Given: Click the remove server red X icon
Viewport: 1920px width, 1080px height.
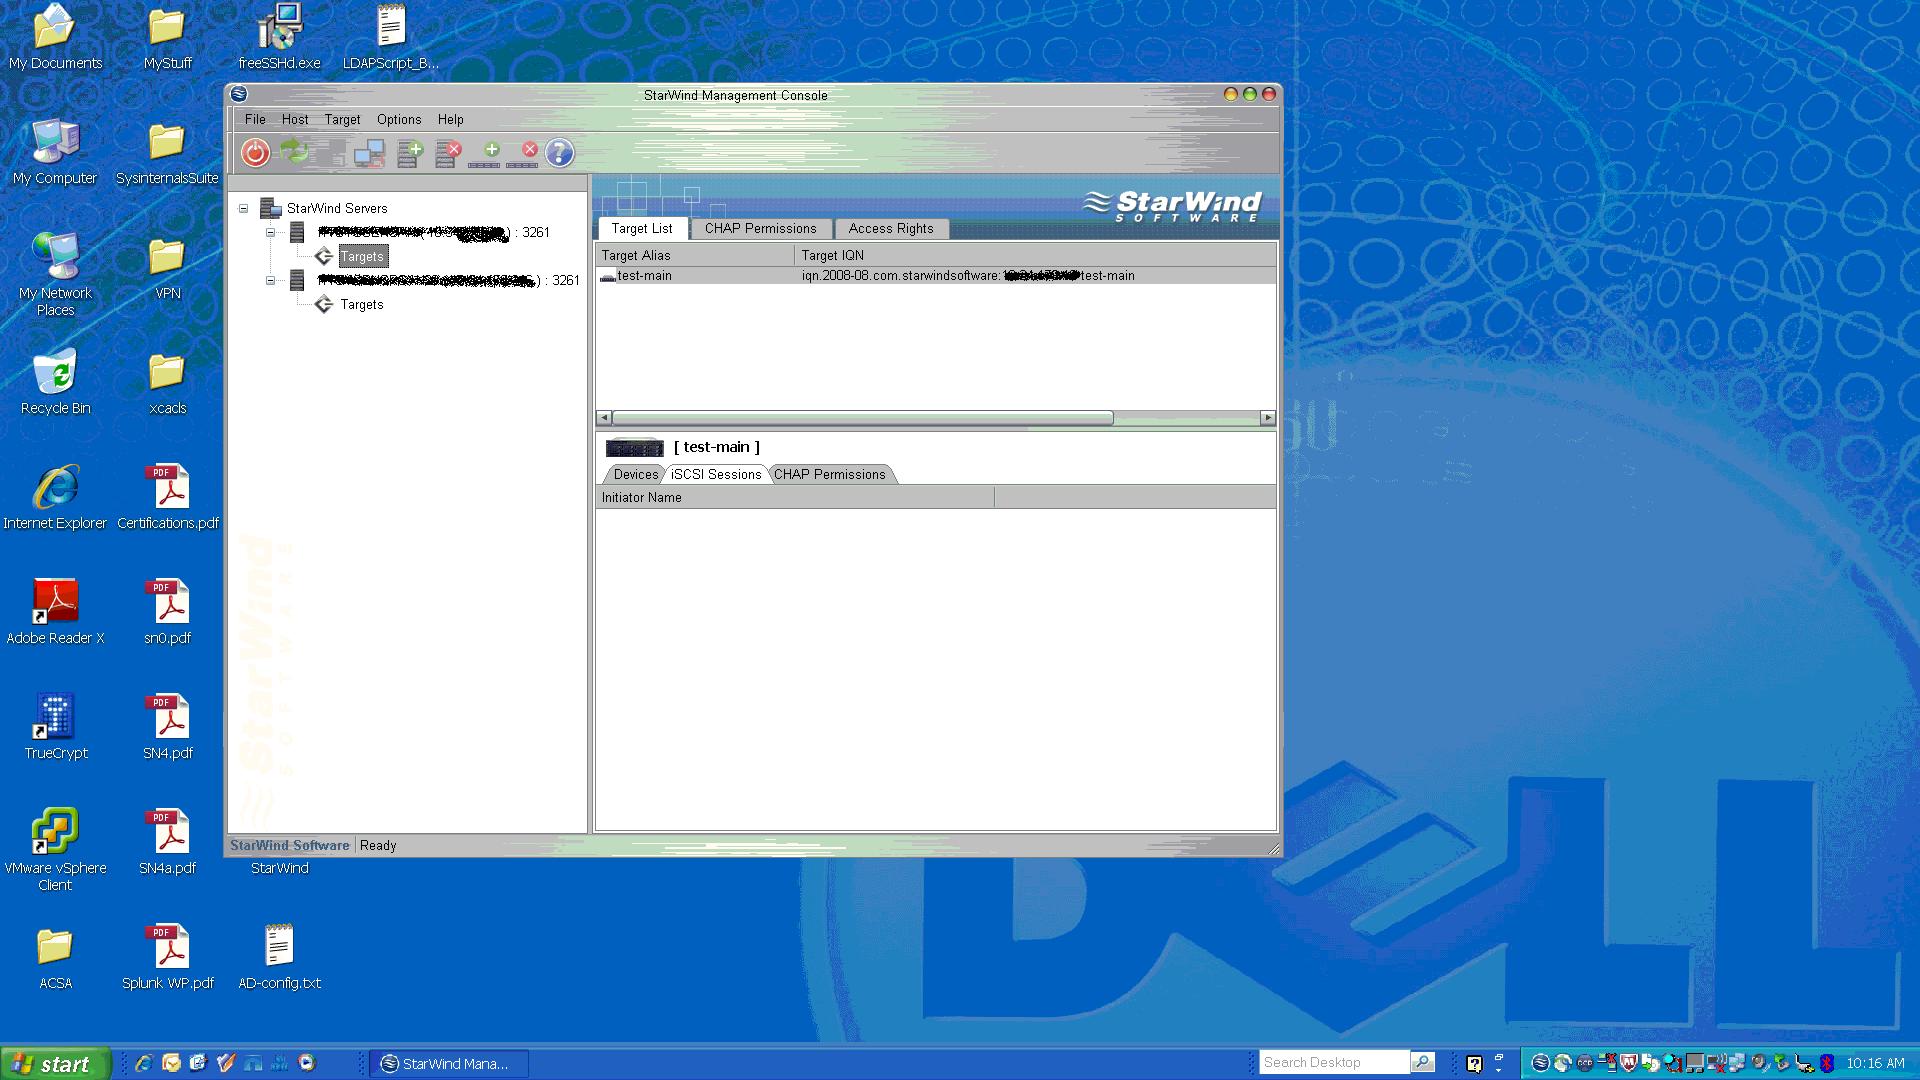Looking at the screenshot, I should coord(448,153).
